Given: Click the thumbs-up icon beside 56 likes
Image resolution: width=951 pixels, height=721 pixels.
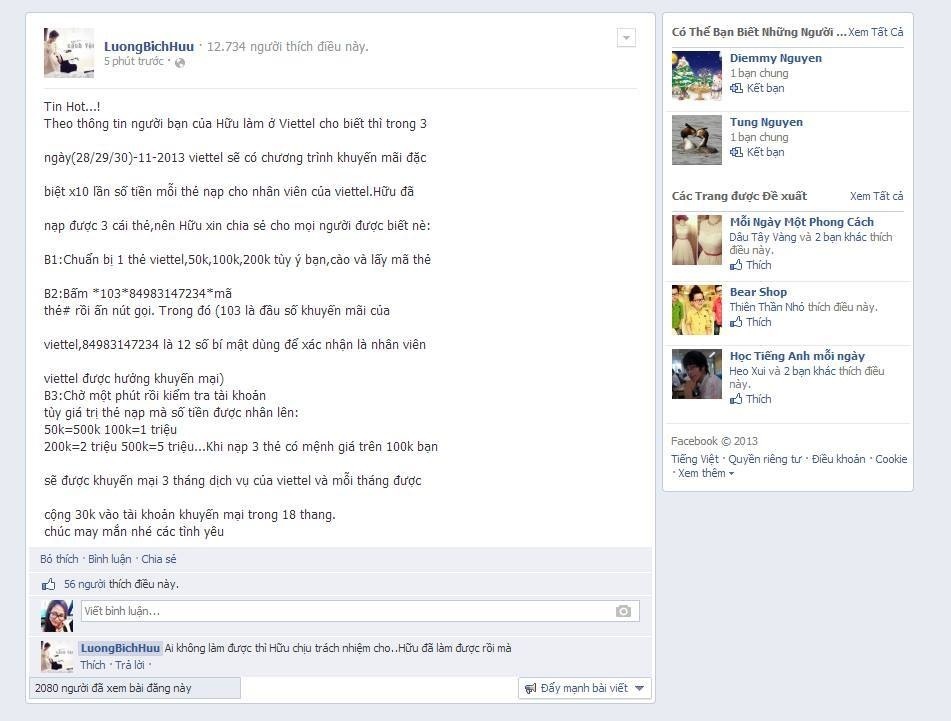Looking at the screenshot, I should coord(48,584).
